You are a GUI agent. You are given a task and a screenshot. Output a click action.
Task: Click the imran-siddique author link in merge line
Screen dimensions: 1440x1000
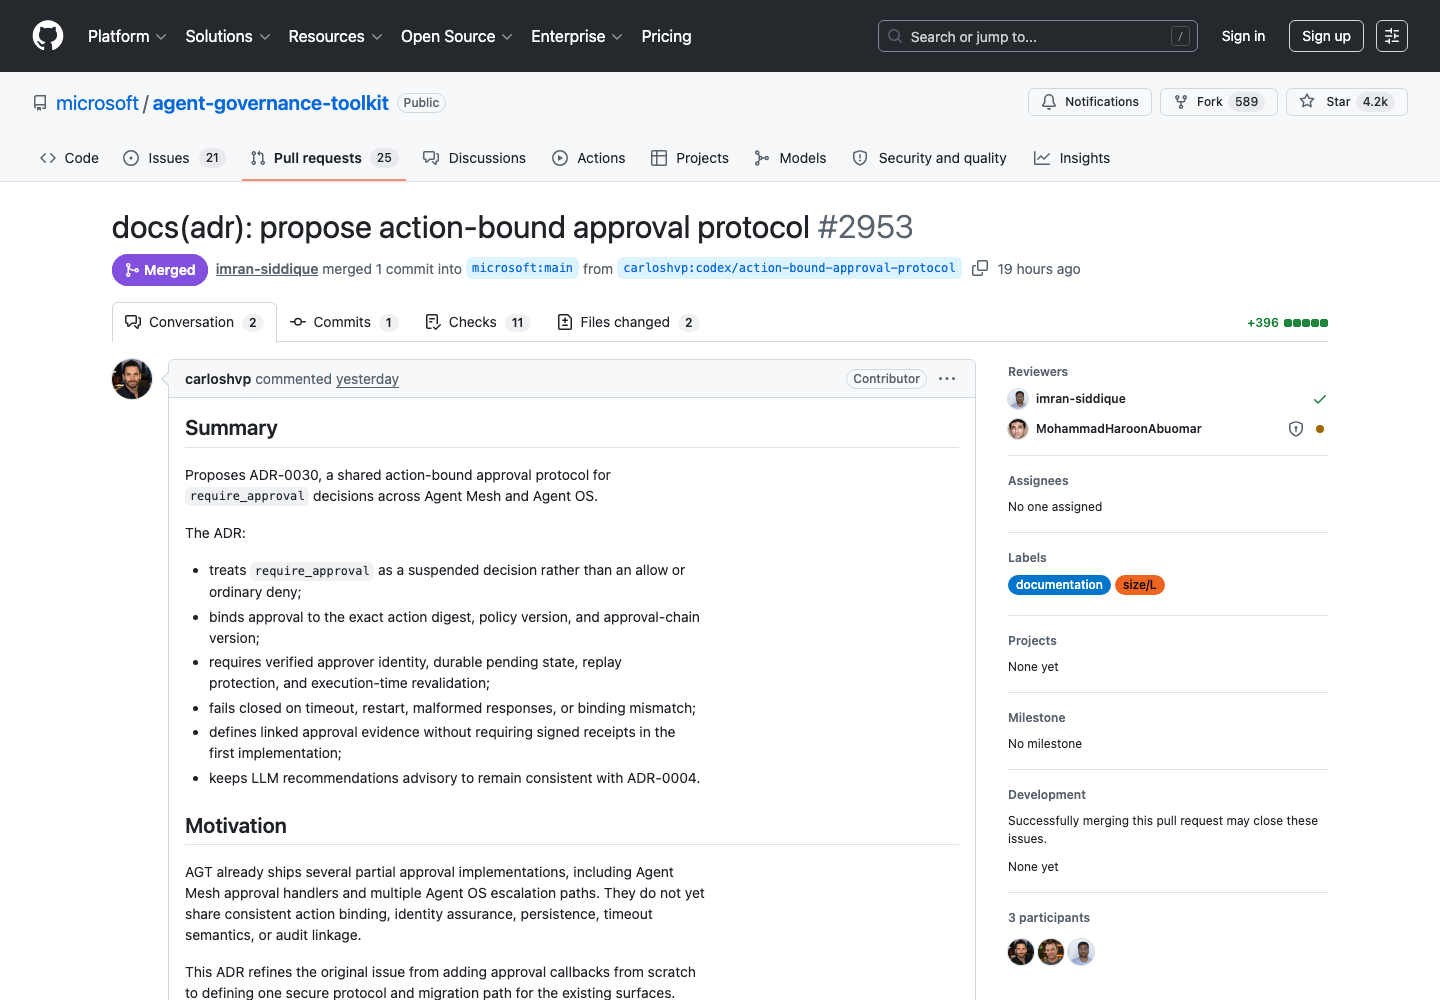click(267, 269)
